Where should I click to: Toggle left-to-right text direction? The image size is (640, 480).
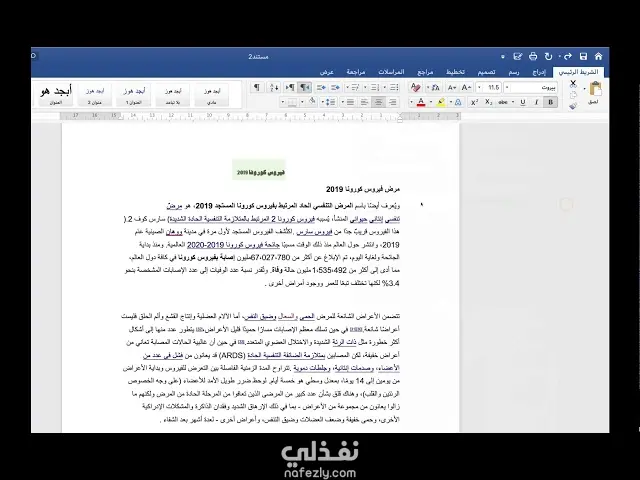(290, 87)
